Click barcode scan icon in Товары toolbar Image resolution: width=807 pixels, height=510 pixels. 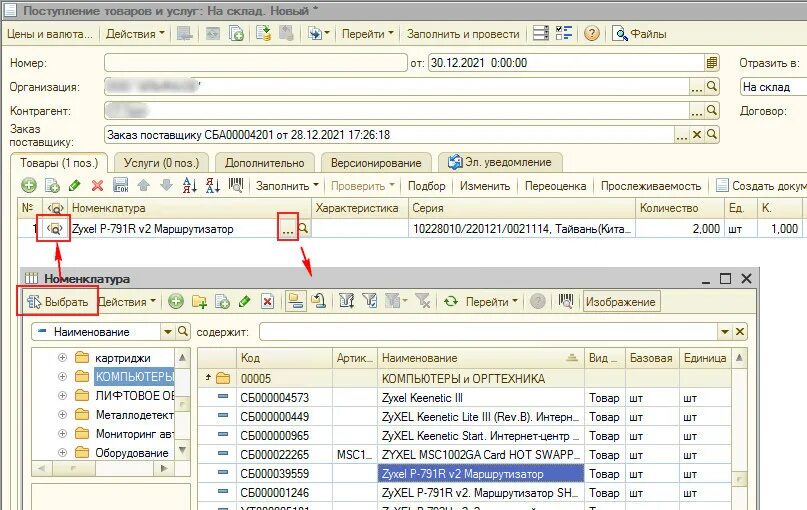(x=236, y=186)
